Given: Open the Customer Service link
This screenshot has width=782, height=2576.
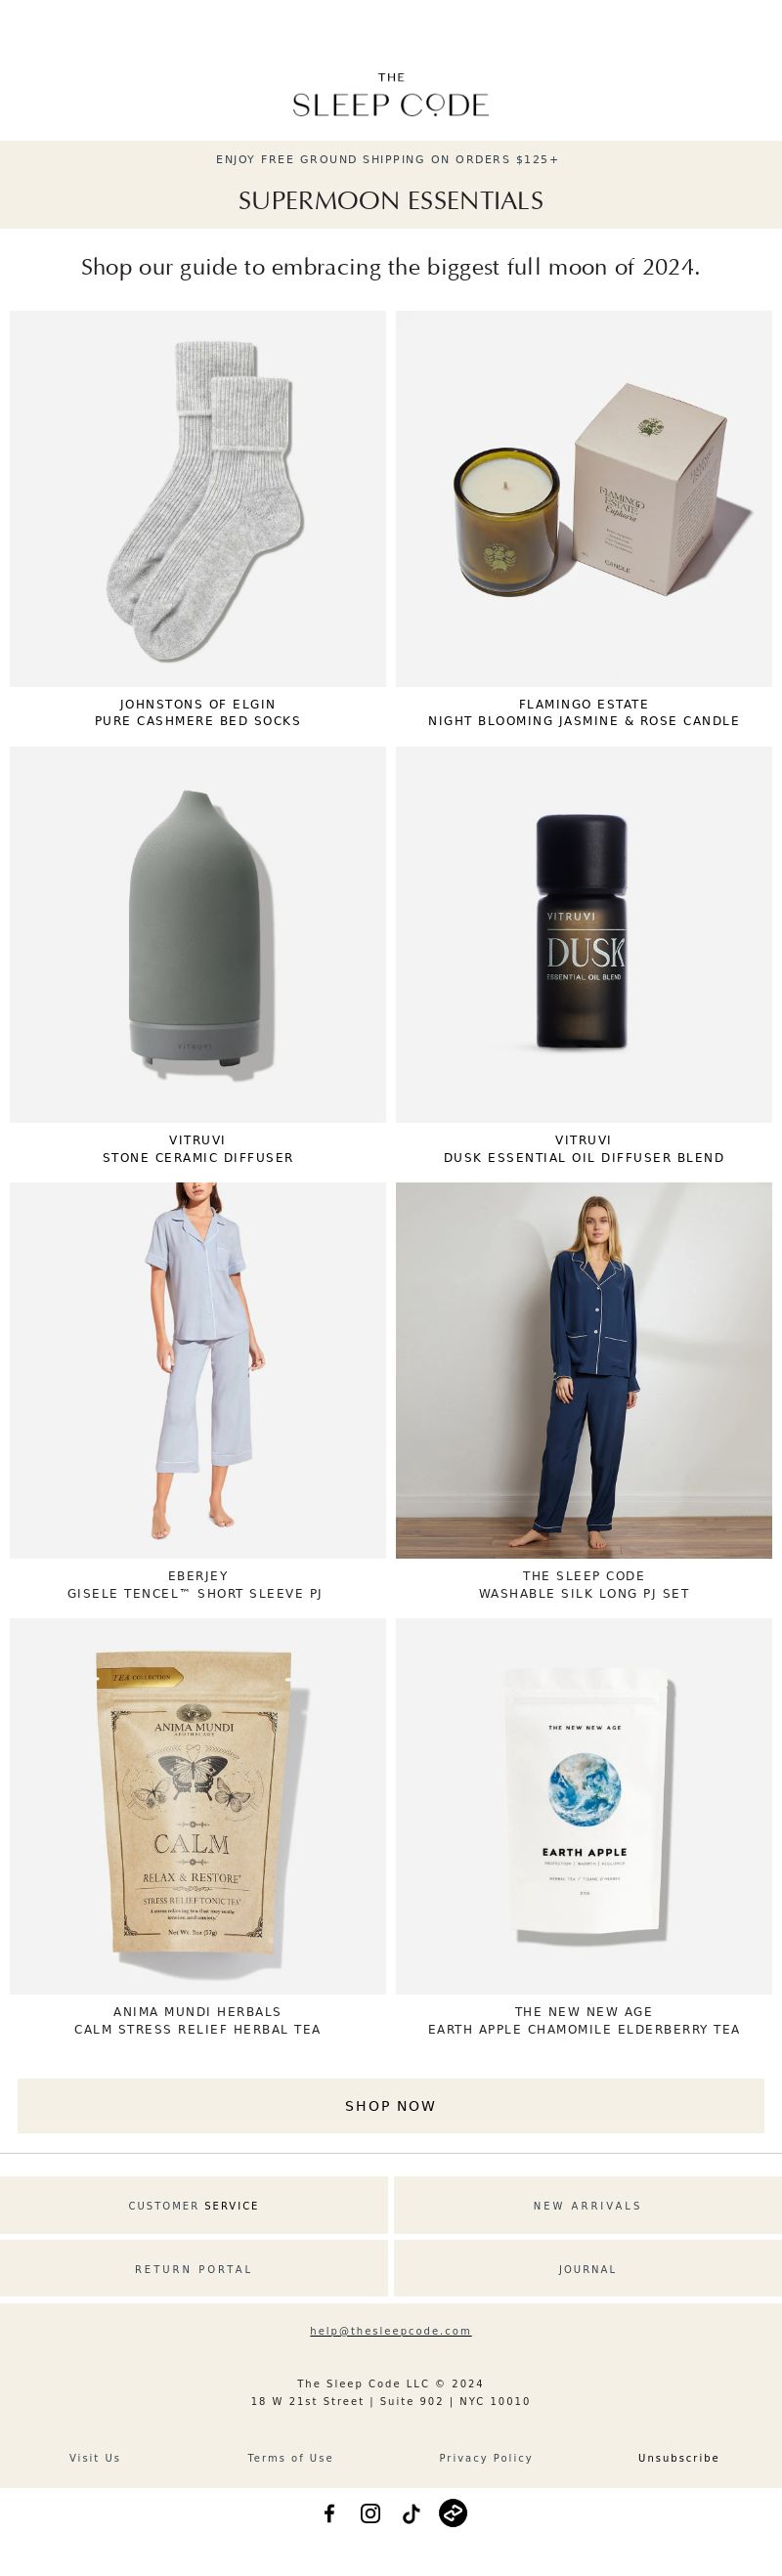Looking at the screenshot, I should [193, 2205].
